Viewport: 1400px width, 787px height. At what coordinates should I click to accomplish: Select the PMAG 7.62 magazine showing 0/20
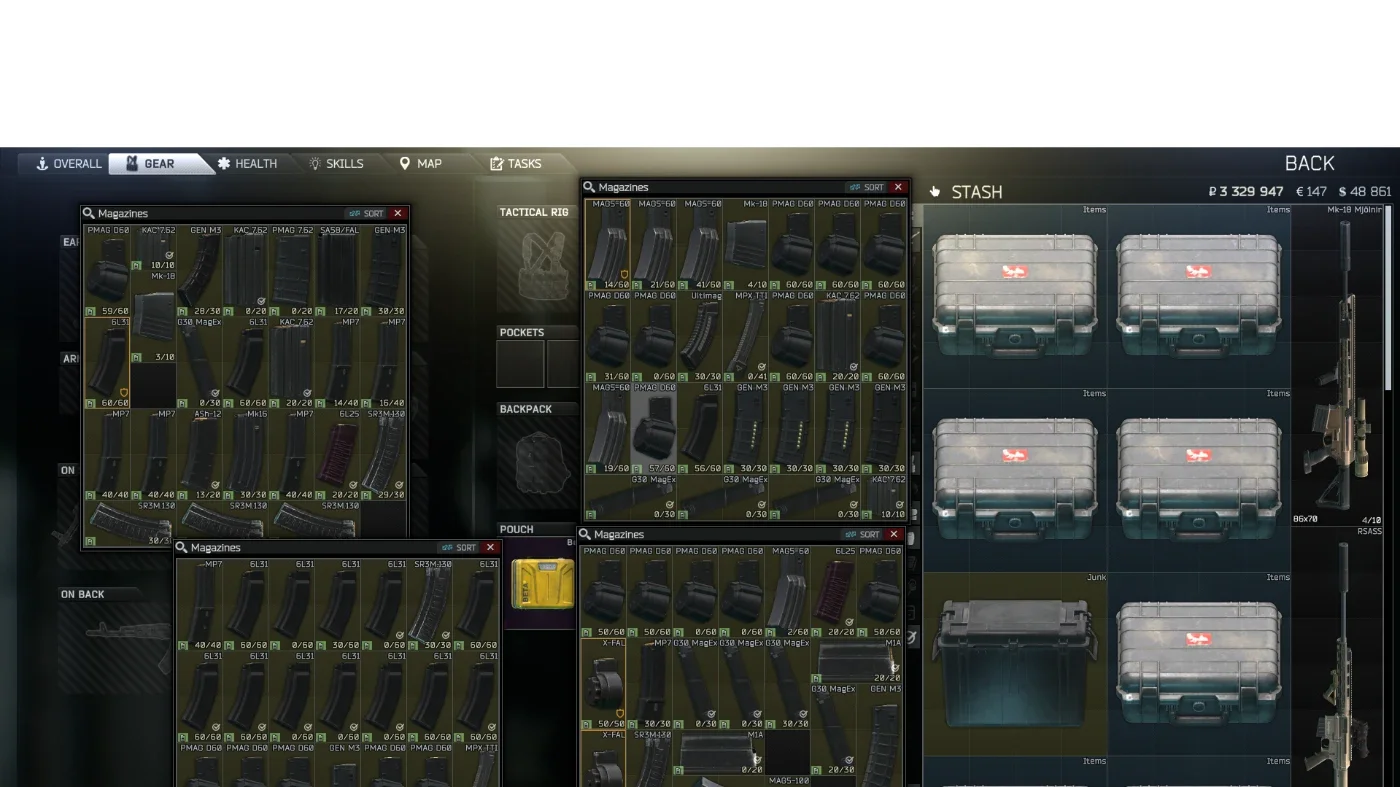(x=292, y=271)
